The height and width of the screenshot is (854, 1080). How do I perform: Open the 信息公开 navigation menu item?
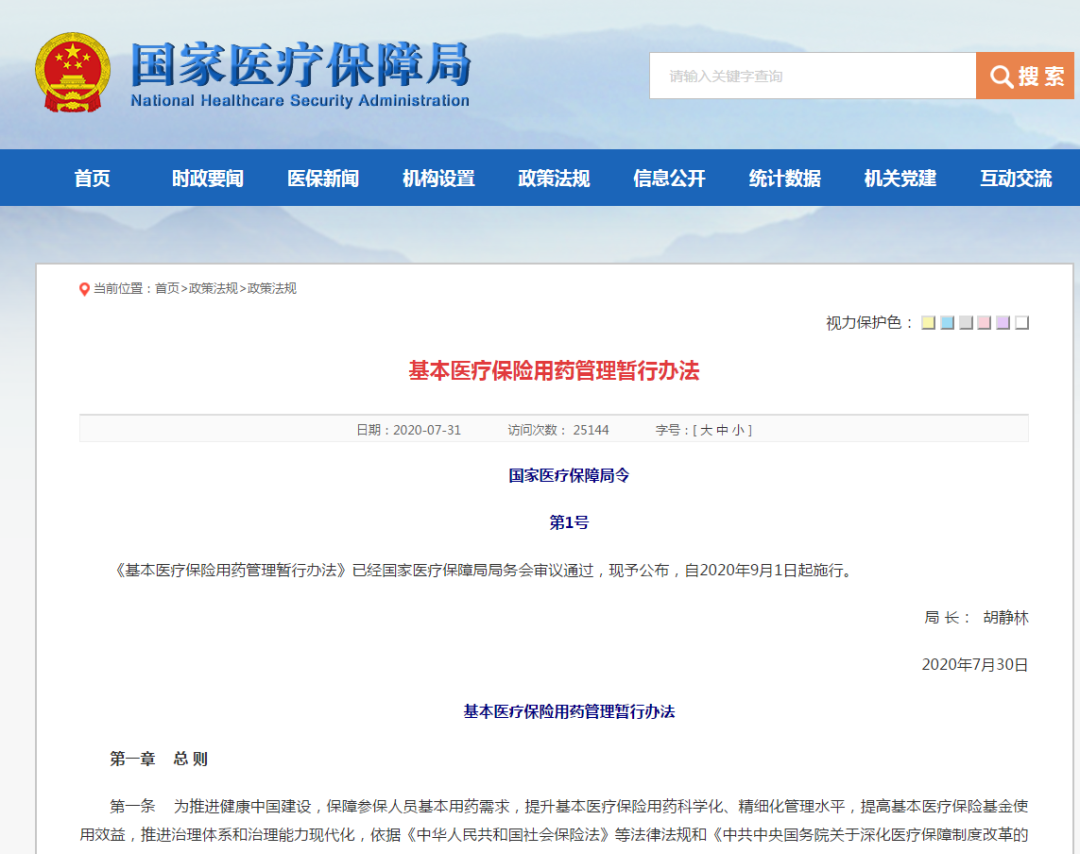pos(668,178)
